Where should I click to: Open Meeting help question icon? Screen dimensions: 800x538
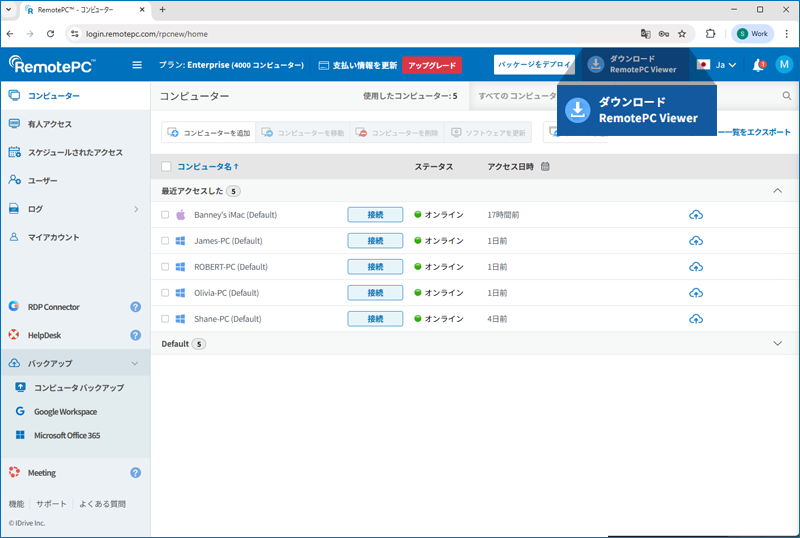(x=135, y=473)
